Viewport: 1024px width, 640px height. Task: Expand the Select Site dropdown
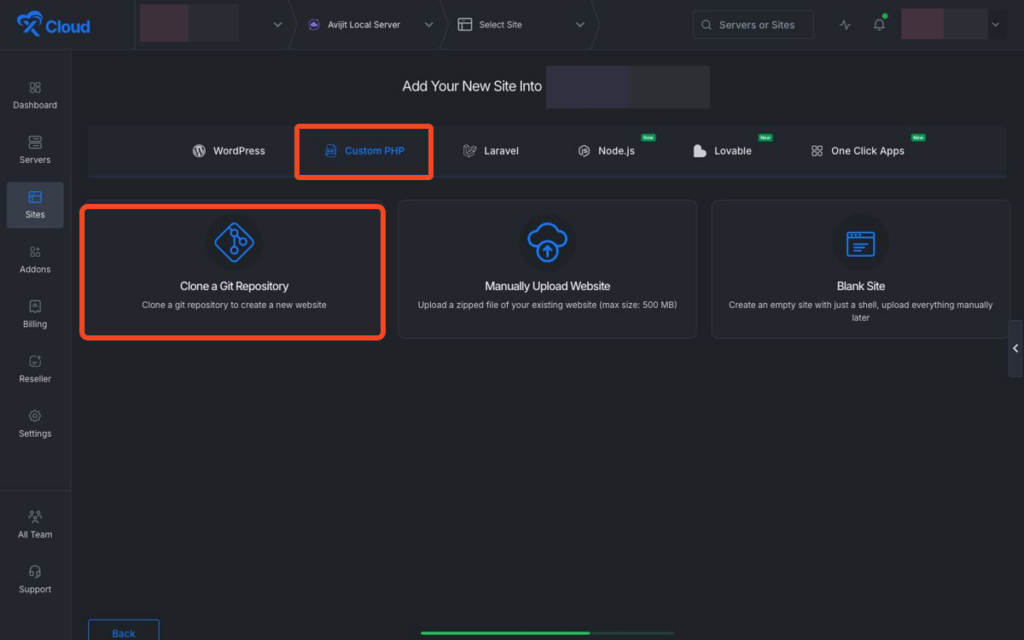(580, 25)
